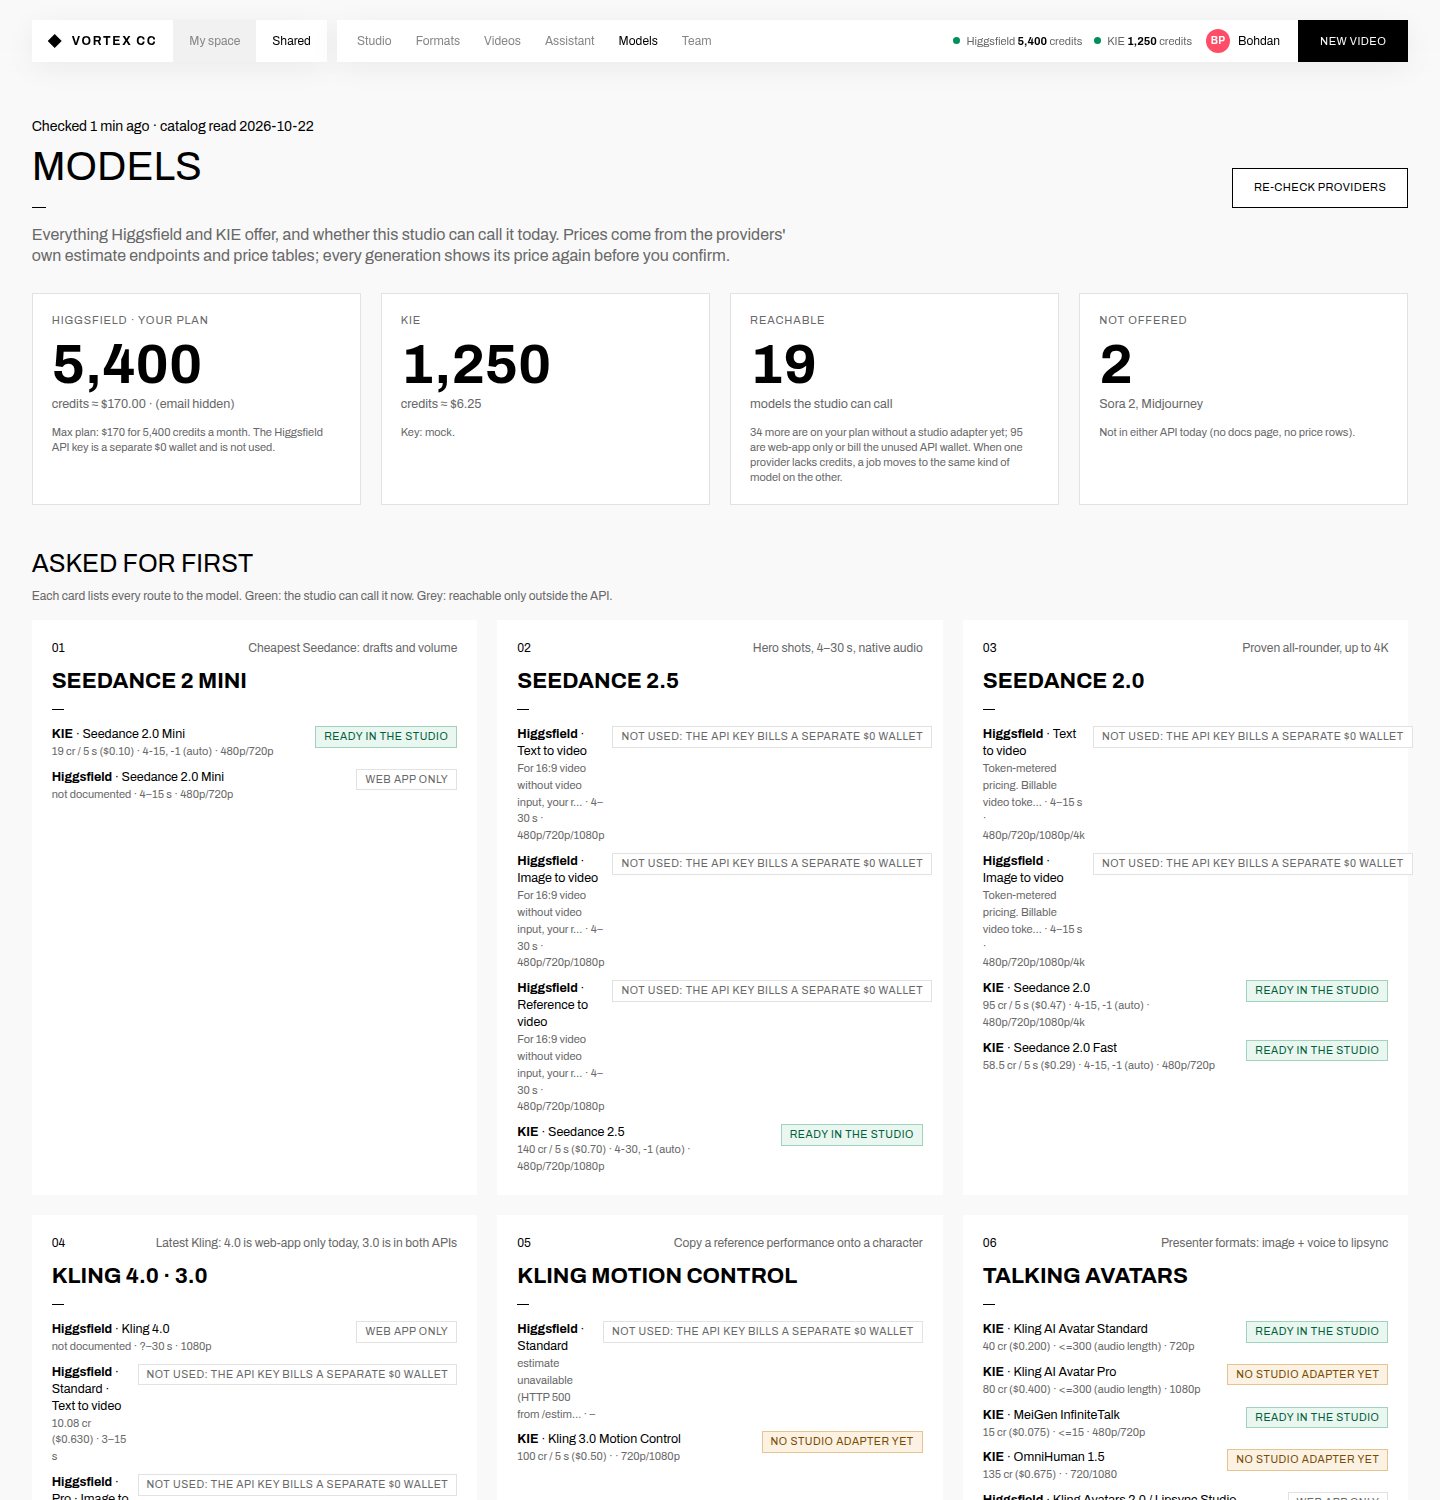1440x1500 pixels.
Task: Click the Vortex CC diamond logo icon
Action: pyautogui.click(x=55, y=41)
